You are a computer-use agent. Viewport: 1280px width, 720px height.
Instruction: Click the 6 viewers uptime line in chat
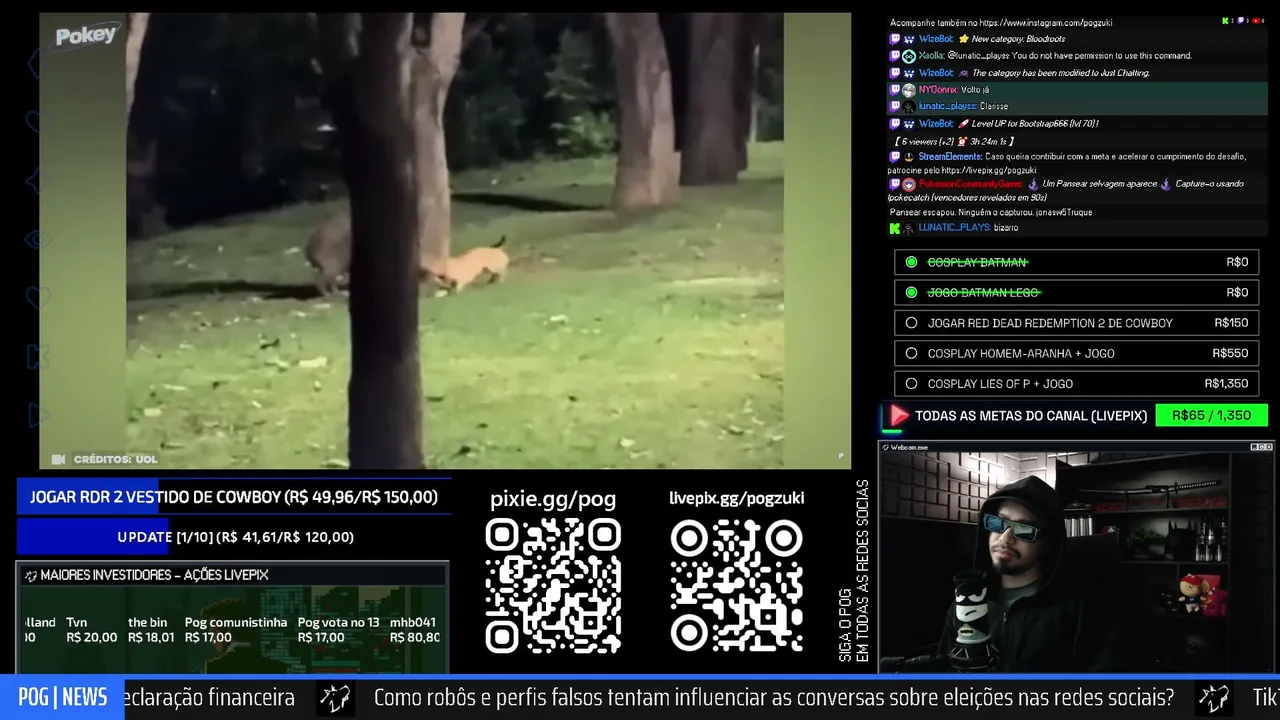(x=954, y=141)
